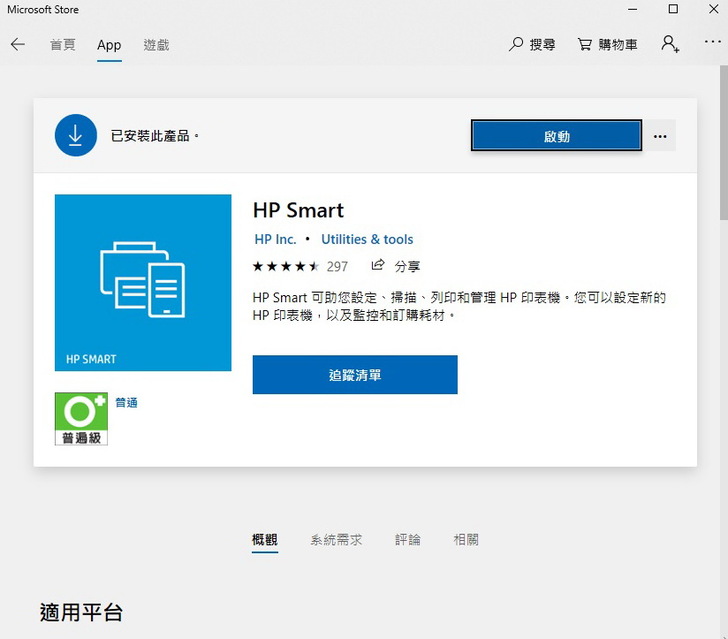Open the Utilities & tools category link
The image size is (728, 639).
(x=367, y=239)
